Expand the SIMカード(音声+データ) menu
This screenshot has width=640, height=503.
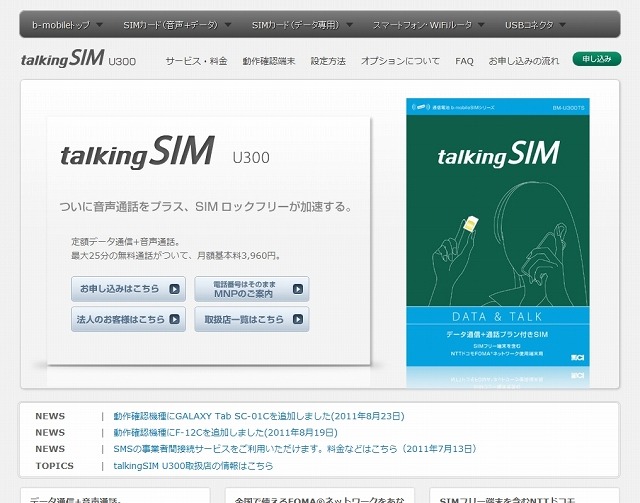pos(177,25)
